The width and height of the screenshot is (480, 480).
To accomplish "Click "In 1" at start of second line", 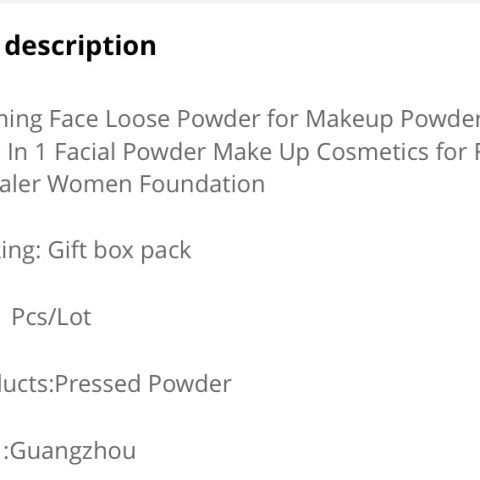I will (26, 152).
